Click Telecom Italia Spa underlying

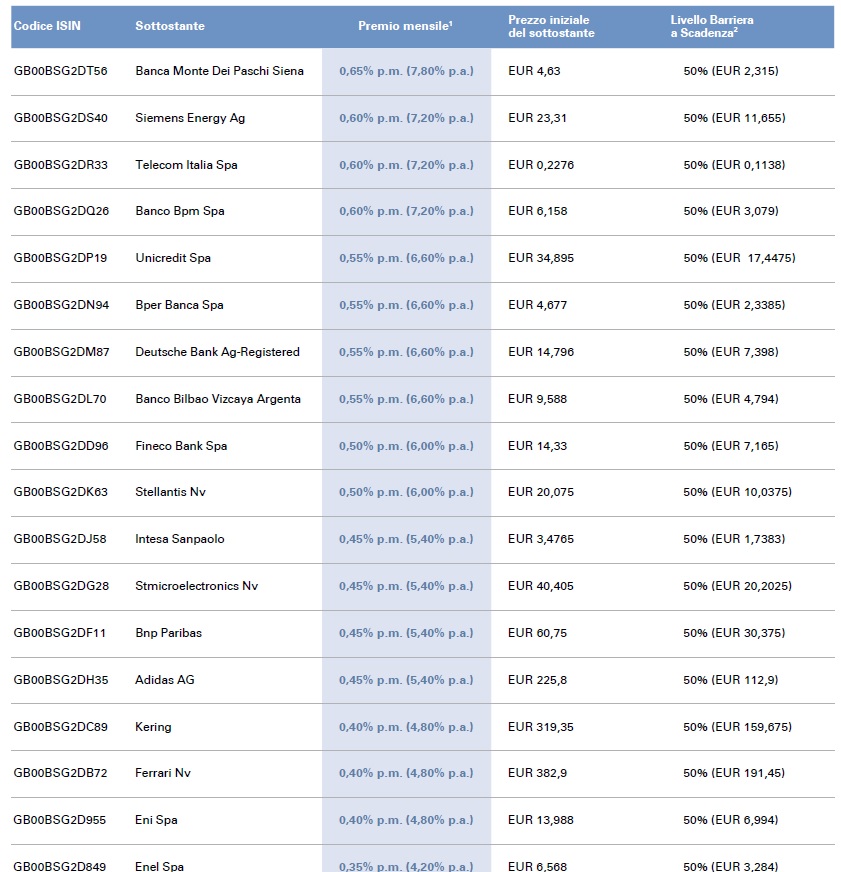186,165
